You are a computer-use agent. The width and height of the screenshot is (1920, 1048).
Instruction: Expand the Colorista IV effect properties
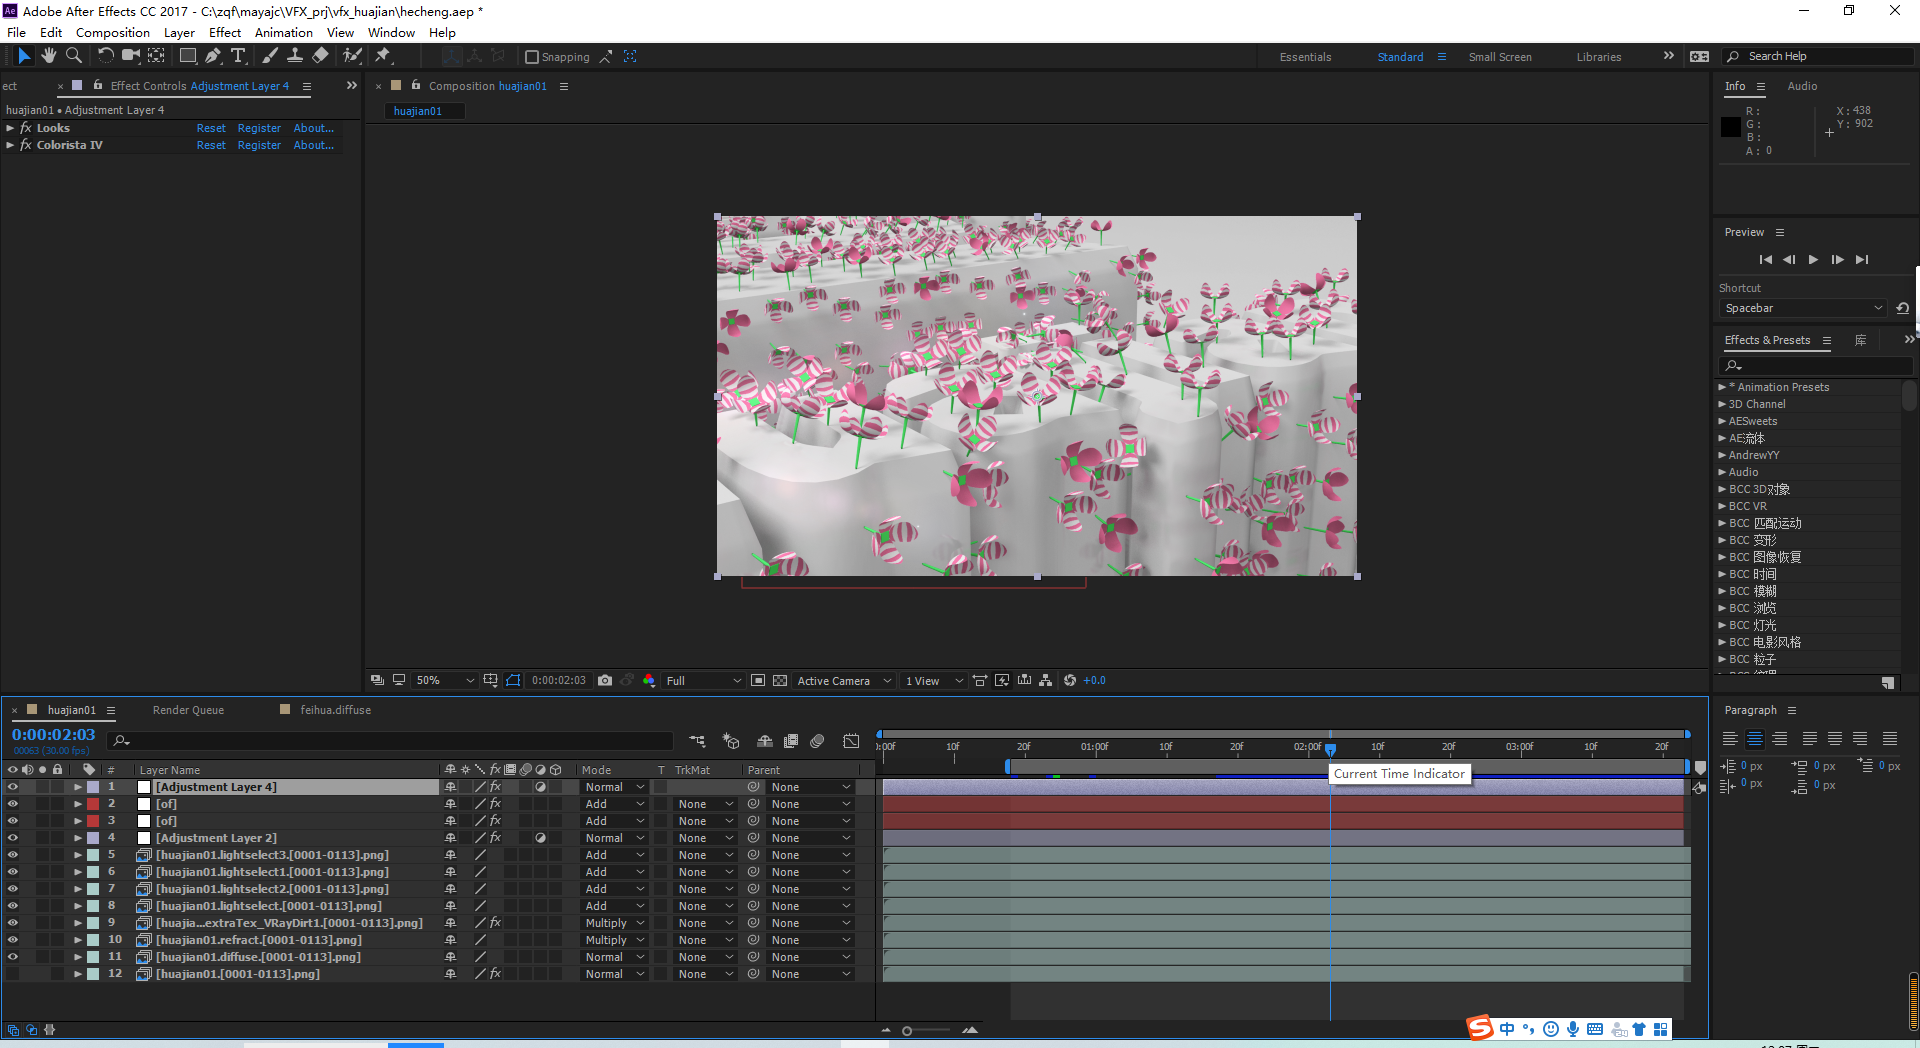tap(10, 145)
